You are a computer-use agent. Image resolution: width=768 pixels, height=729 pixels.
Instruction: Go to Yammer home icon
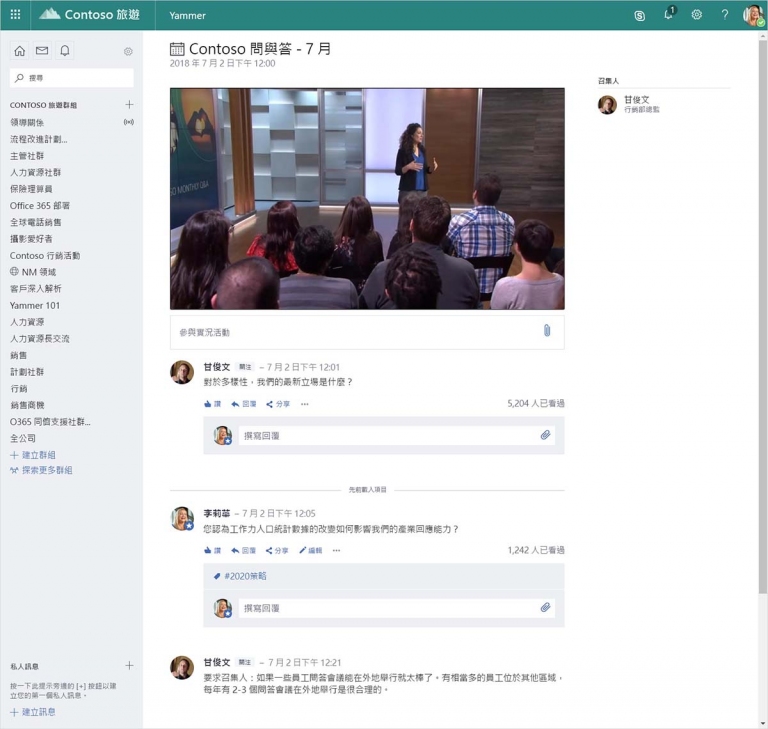20,50
